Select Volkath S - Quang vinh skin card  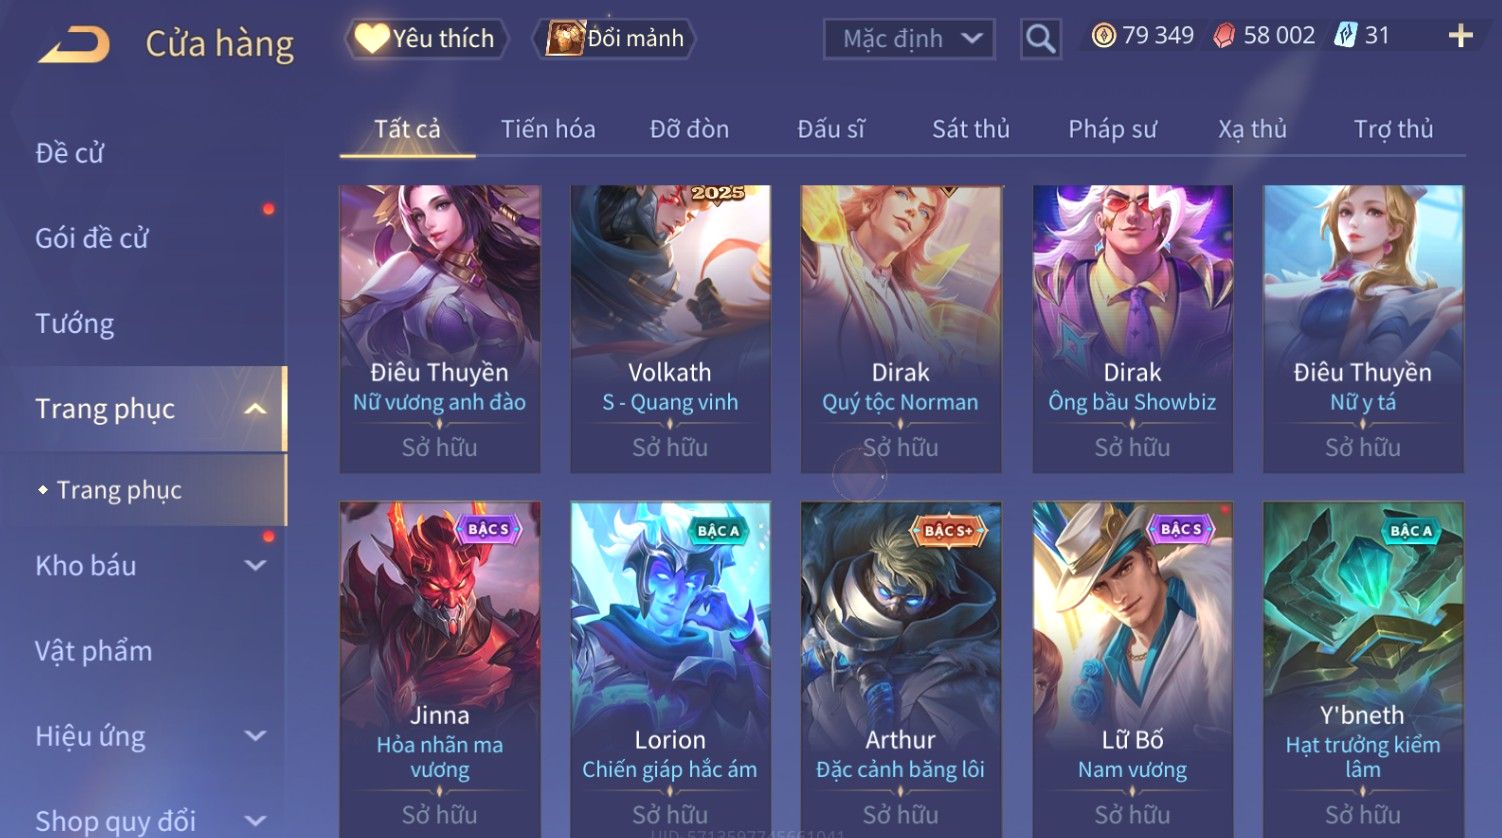670,328
